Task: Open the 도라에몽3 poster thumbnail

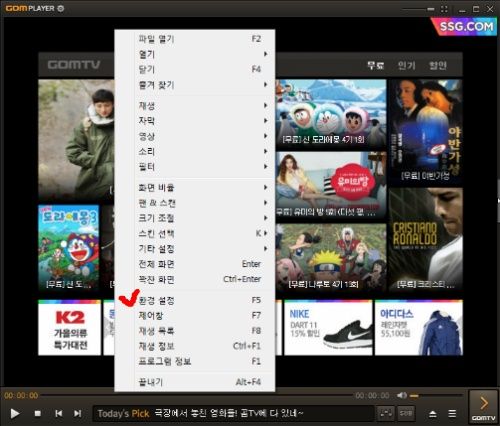Action: click(x=69, y=247)
